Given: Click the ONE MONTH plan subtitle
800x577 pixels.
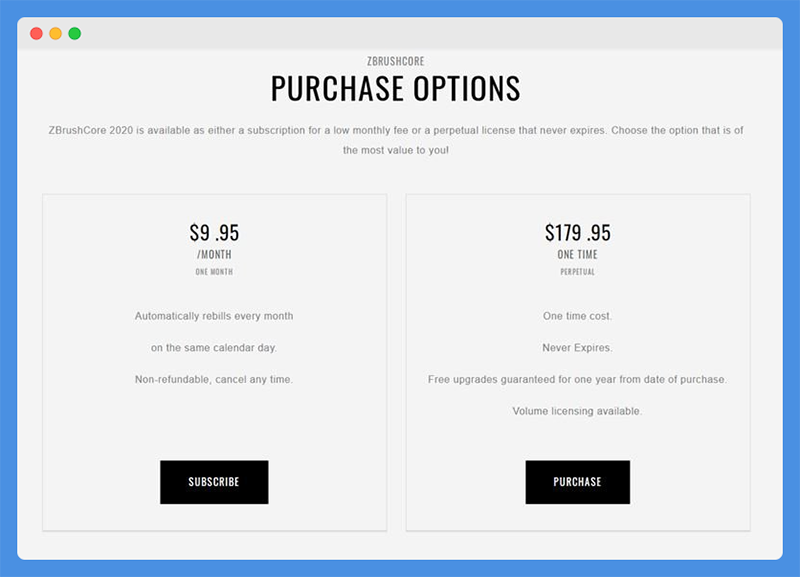Looking at the screenshot, I should pyautogui.click(x=214, y=272).
